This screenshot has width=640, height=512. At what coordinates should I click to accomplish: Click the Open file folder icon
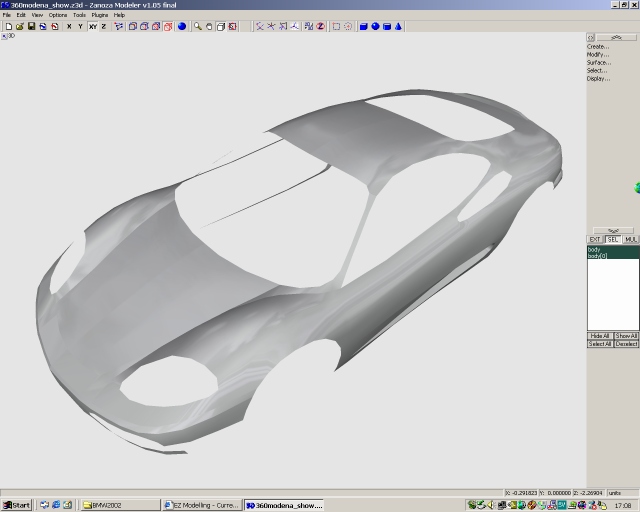[x=20, y=26]
